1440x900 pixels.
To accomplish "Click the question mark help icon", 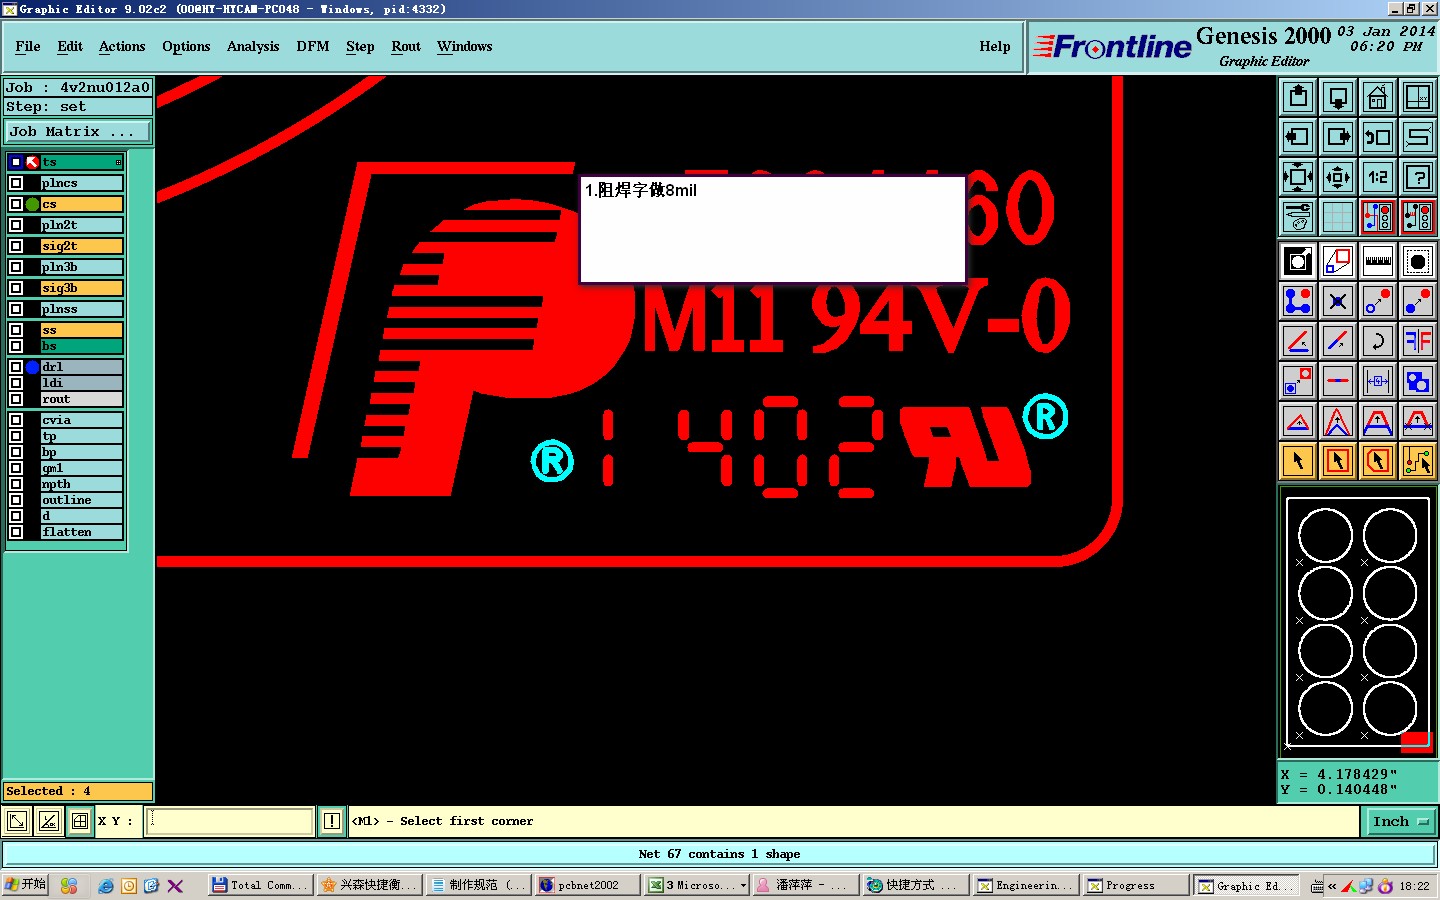I will point(1418,177).
